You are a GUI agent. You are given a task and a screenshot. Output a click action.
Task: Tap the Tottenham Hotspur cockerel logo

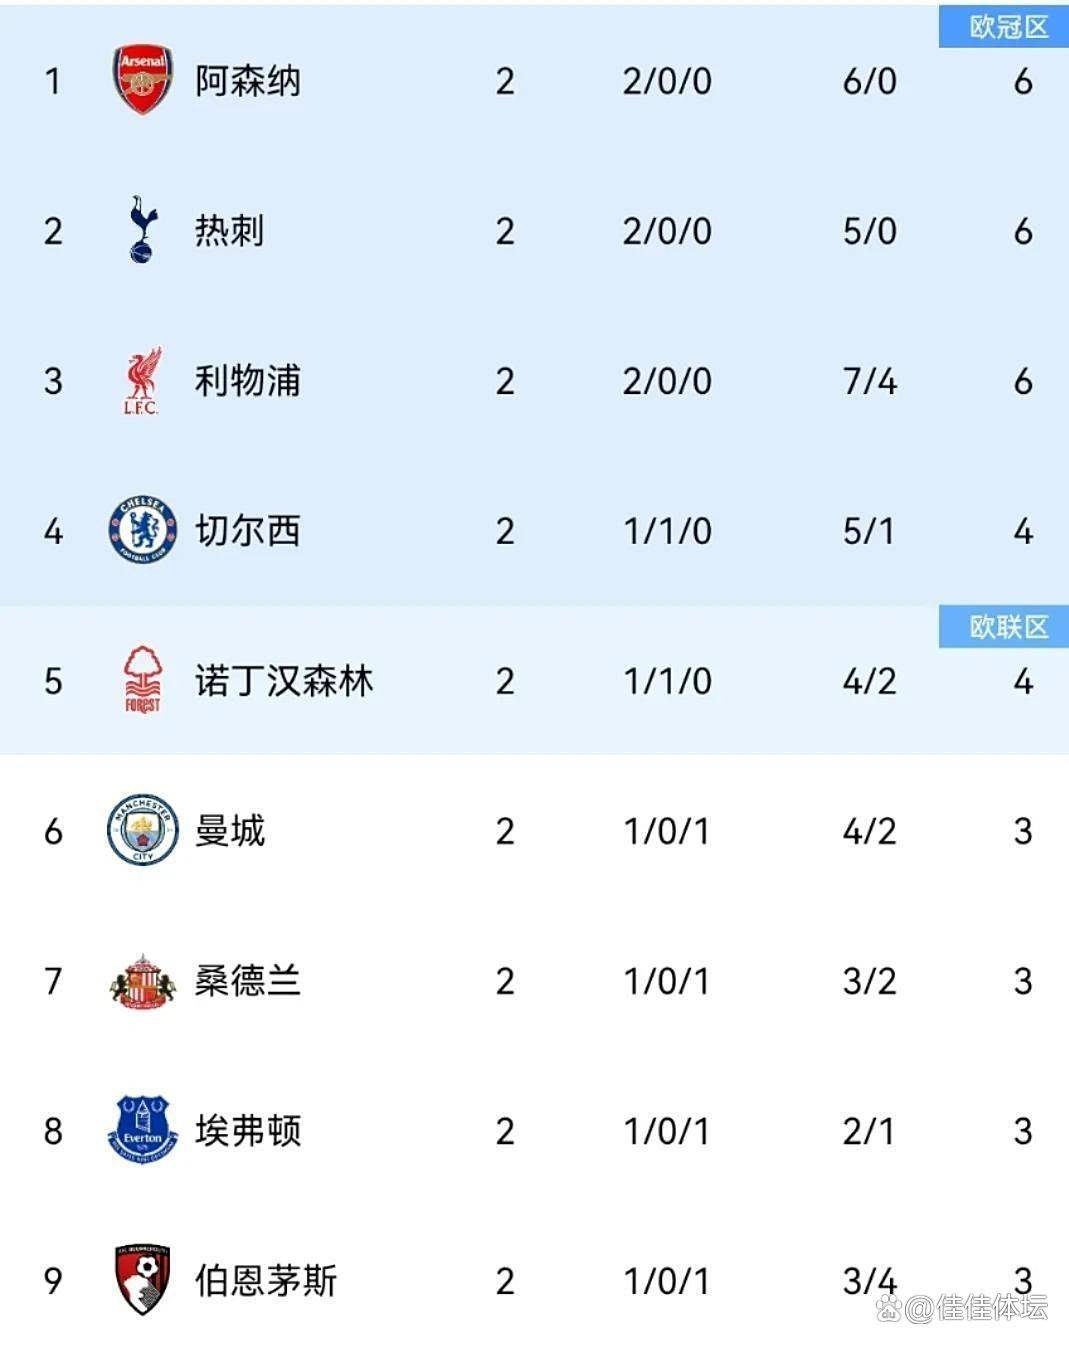[x=142, y=230]
